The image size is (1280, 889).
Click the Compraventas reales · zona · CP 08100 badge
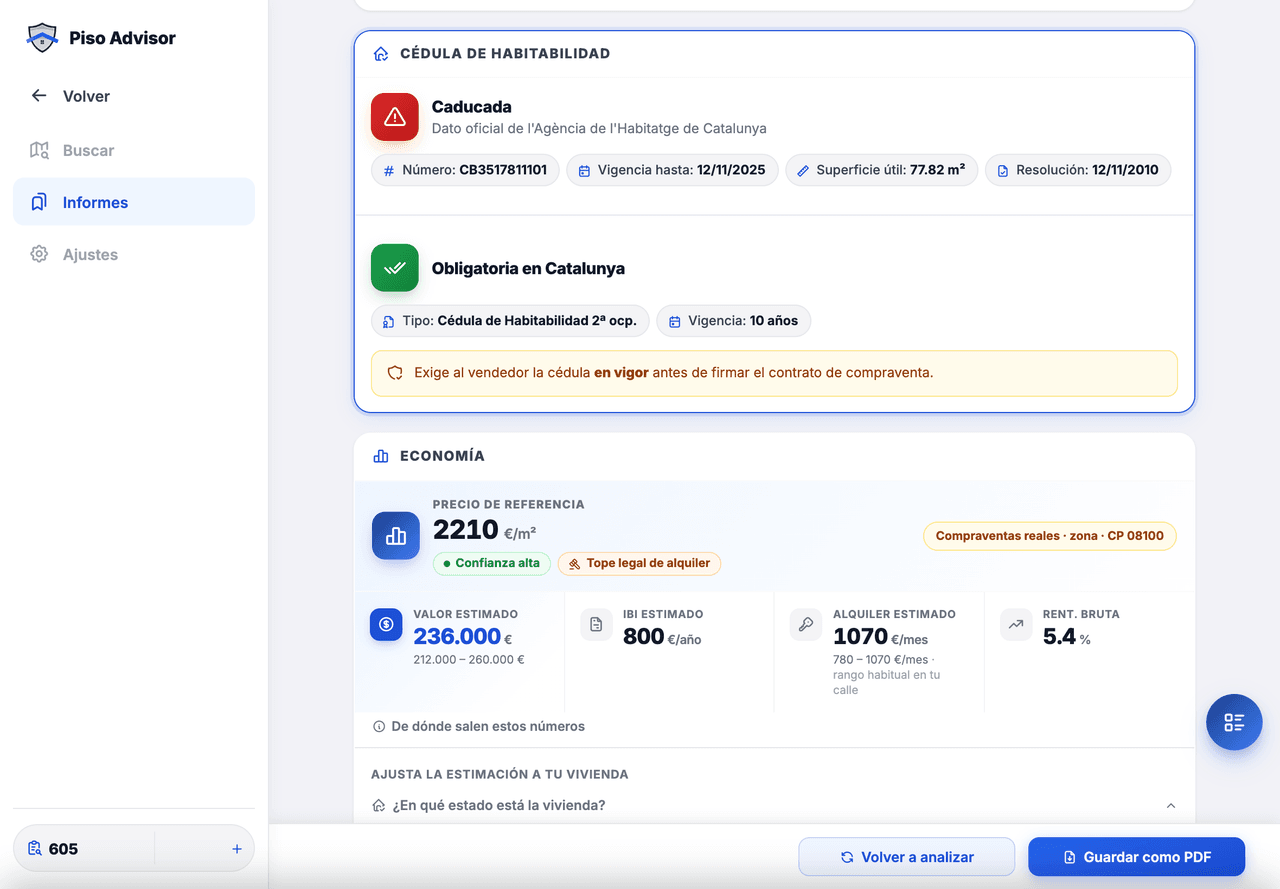pos(1050,536)
